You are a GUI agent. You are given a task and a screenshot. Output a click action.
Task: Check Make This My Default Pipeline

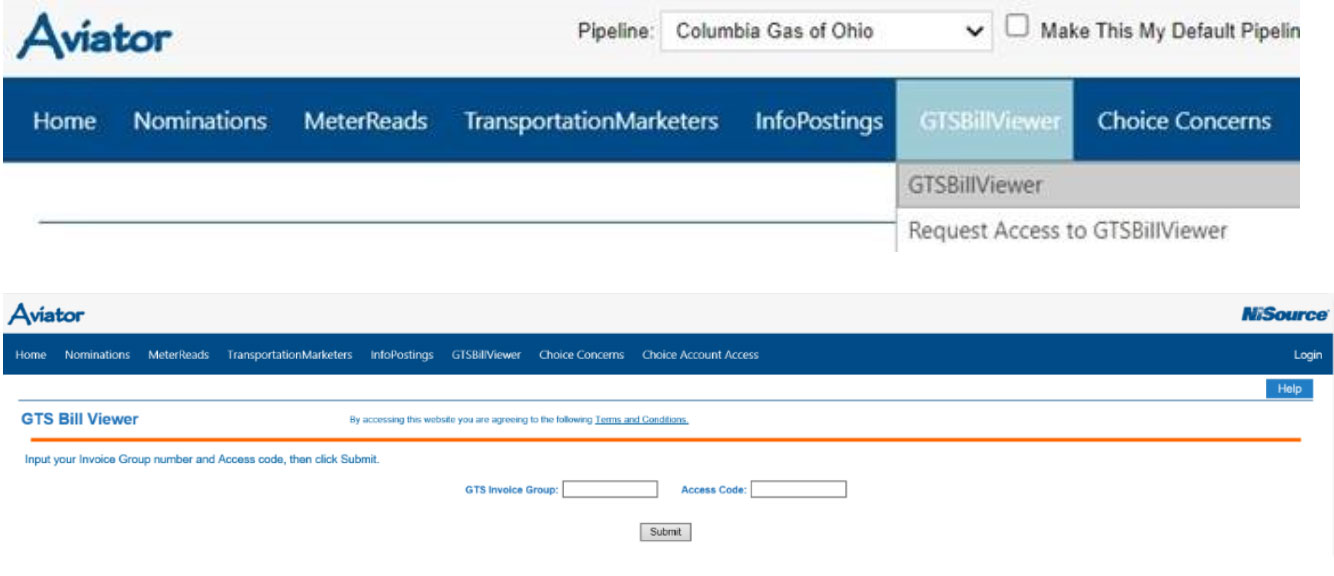[1016, 27]
